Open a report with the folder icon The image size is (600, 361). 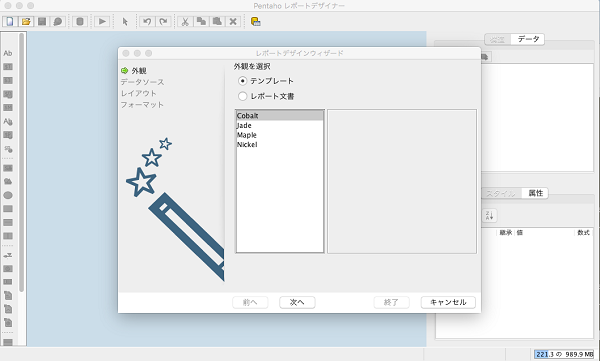[26, 21]
